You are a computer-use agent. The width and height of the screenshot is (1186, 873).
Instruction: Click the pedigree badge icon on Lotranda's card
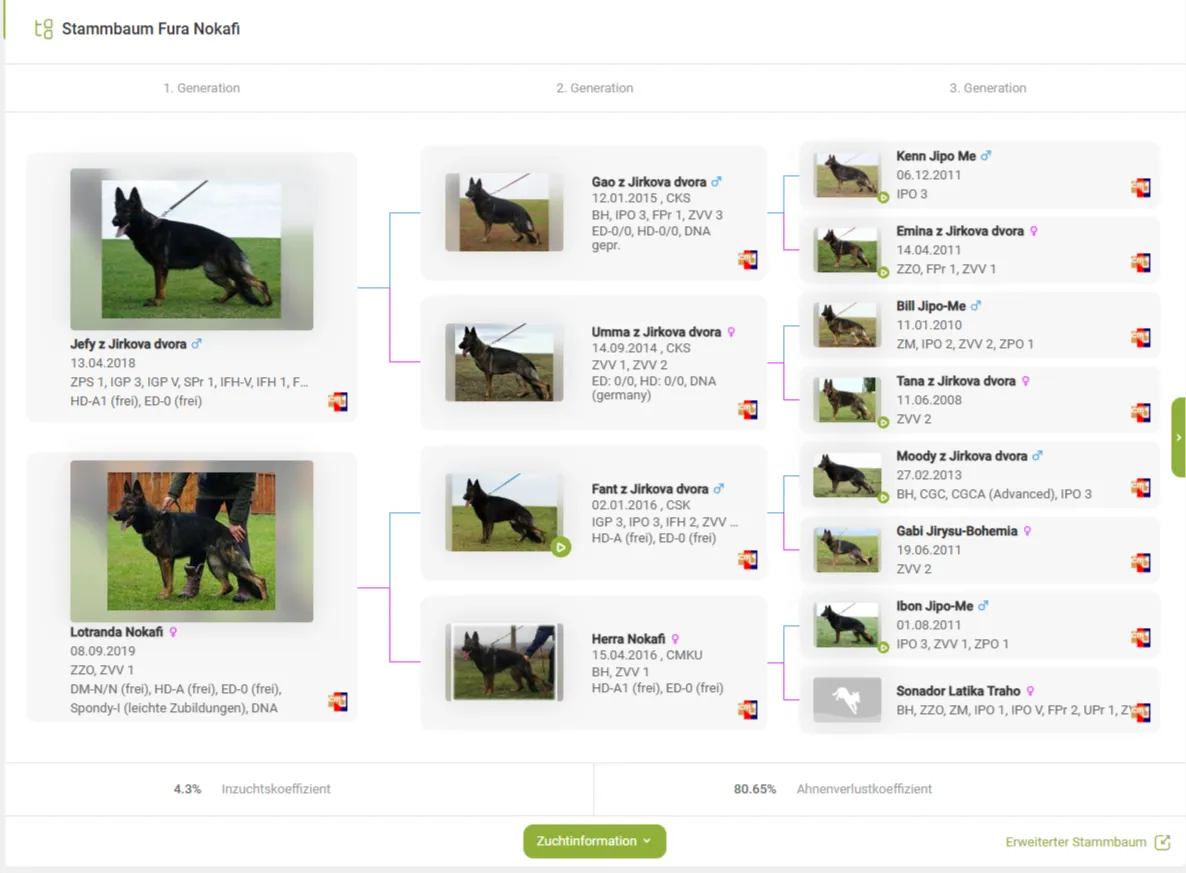click(338, 702)
